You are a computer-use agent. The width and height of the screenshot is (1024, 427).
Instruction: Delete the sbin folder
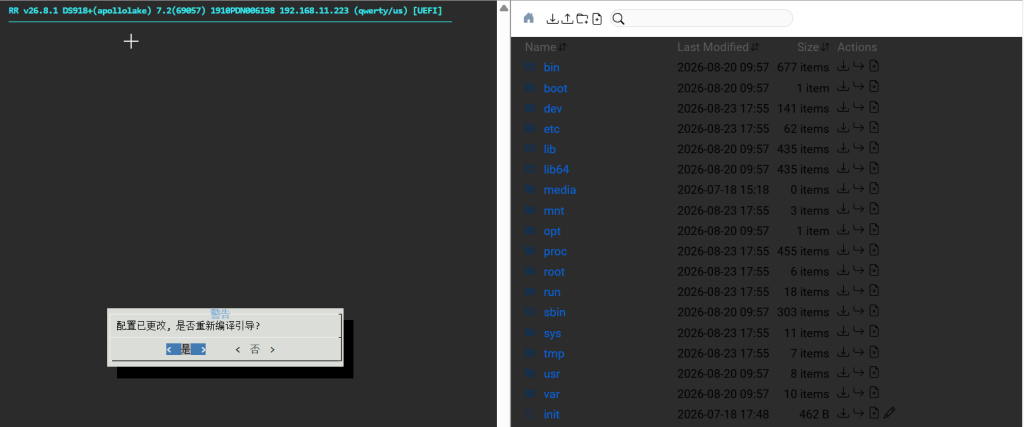click(x=874, y=311)
